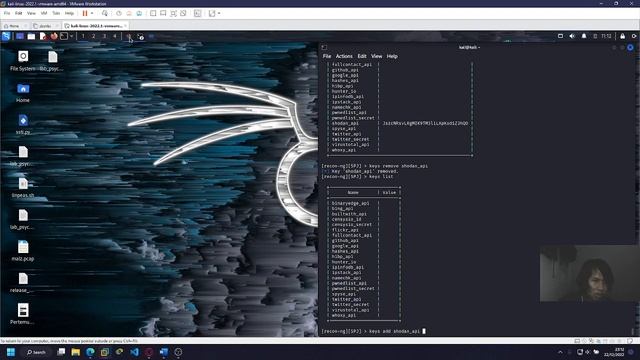The height and width of the screenshot is (360, 640).
Task: Open terminal File menu
Action: [327, 56]
